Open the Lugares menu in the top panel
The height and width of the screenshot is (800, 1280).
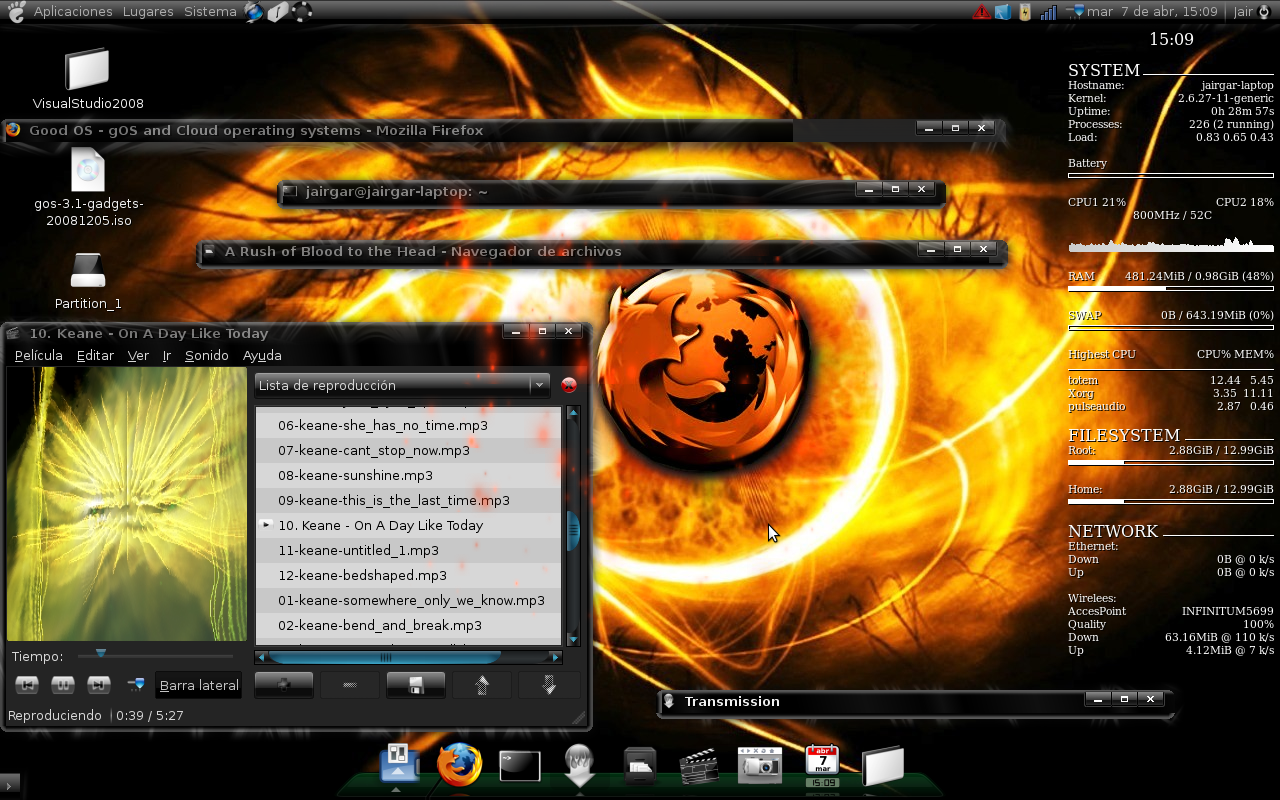(x=148, y=12)
